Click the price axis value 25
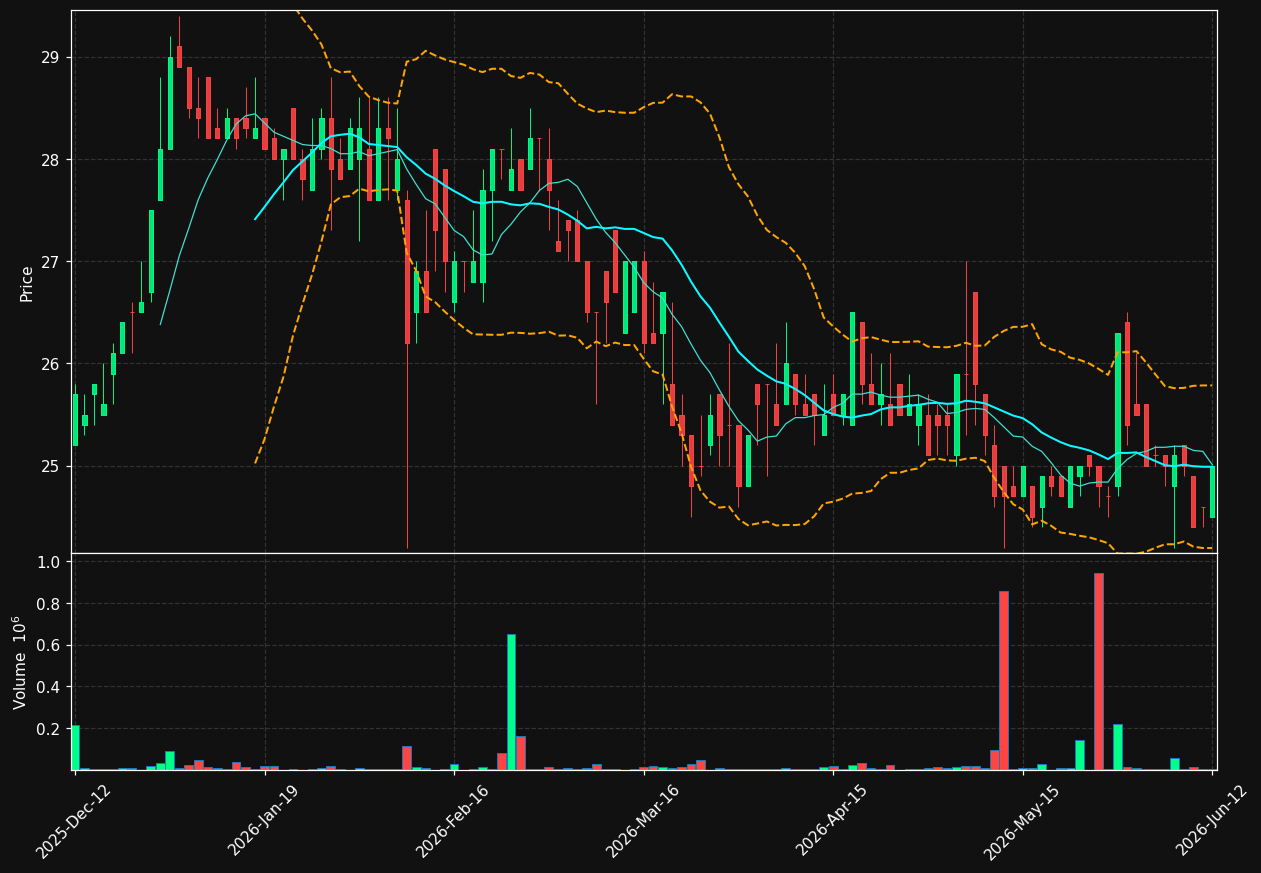The width and height of the screenshot is (1261, 873). tap(50, 467)
